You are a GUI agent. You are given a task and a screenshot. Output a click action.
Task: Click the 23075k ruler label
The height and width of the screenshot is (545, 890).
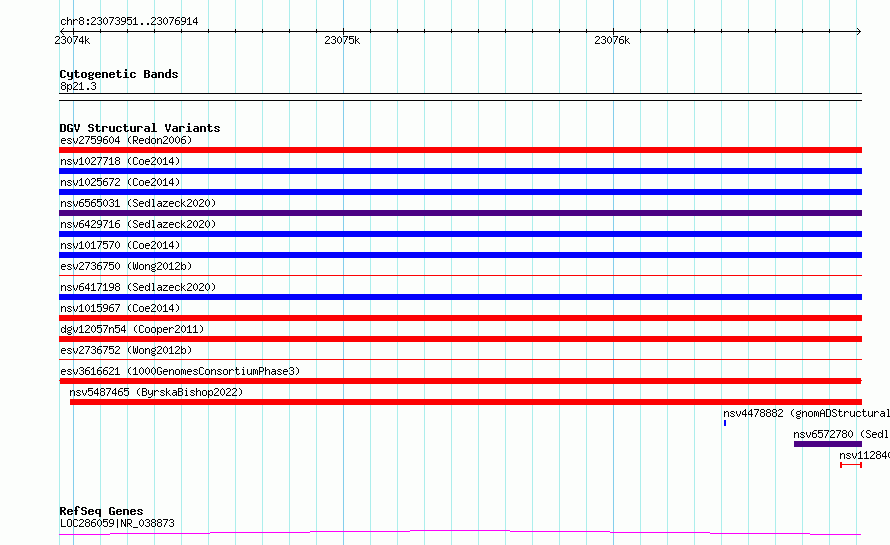[x=342, y=40]
